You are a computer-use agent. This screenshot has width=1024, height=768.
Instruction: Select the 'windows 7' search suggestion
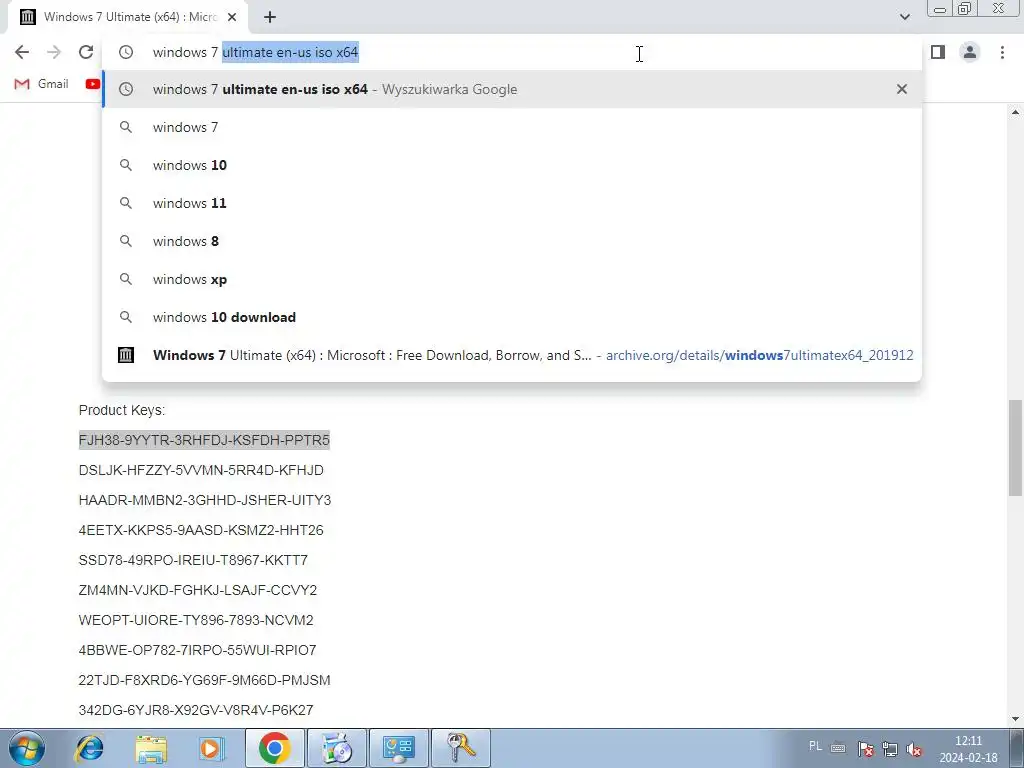point(512,127)
